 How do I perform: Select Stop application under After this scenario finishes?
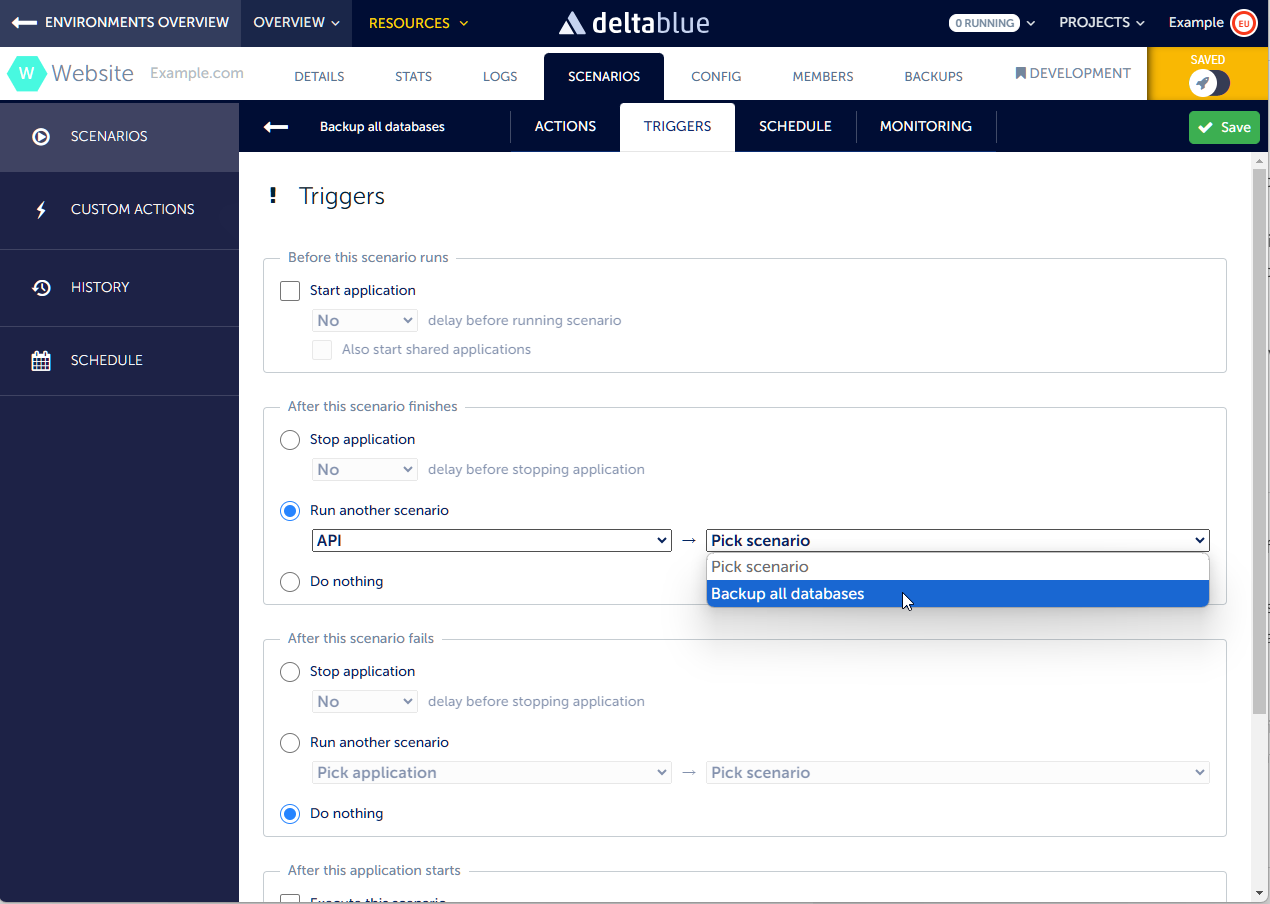tap(290, 440)
